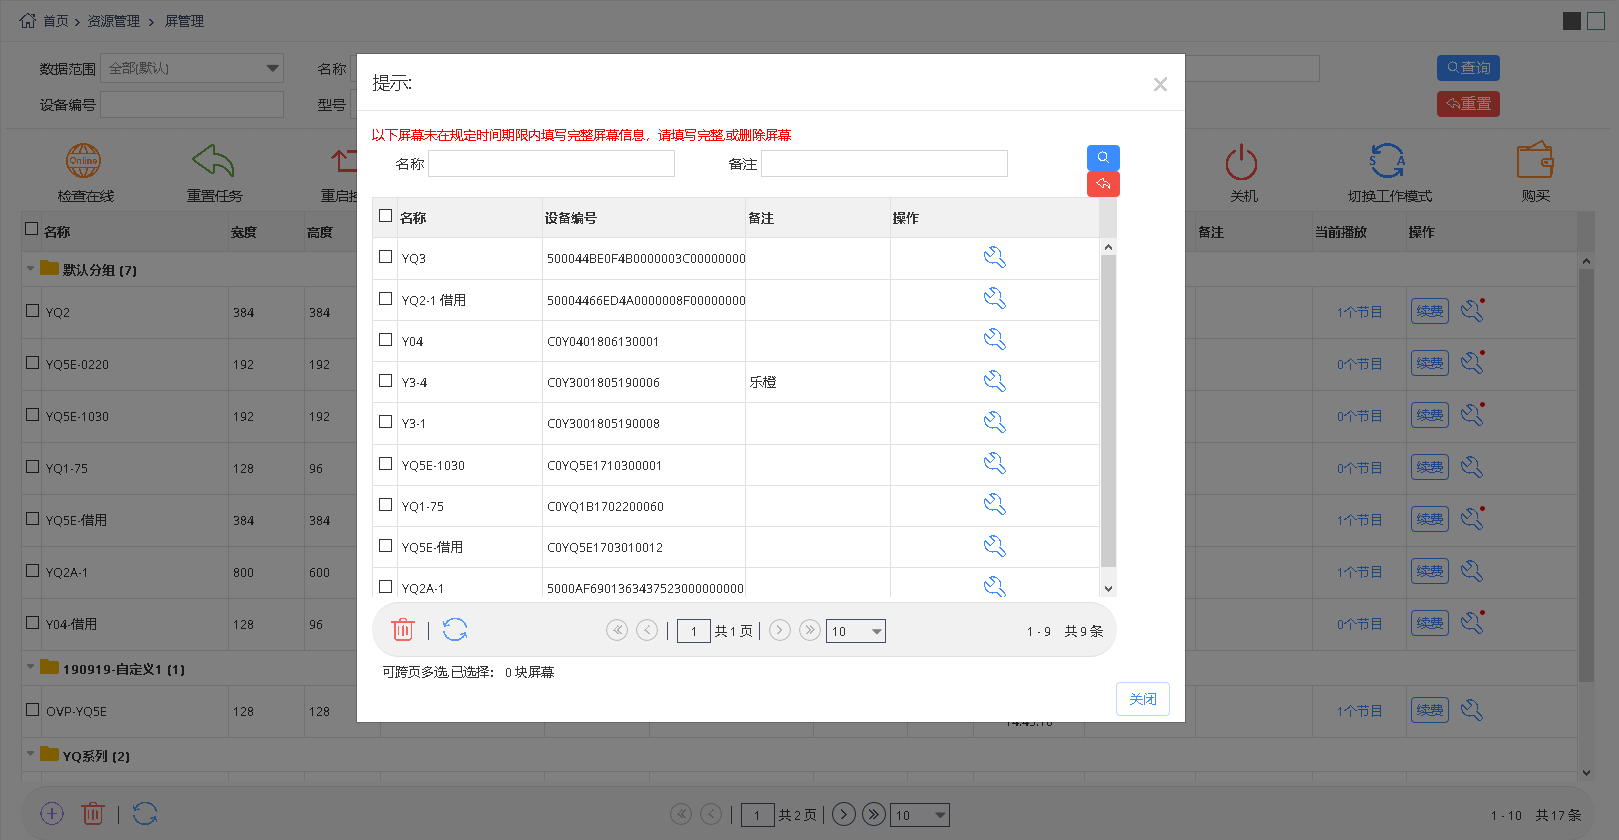Image resolution: width=1619 pixels, height=840 pixels.
Task: Click the 查询 button
Action: 1468,68
